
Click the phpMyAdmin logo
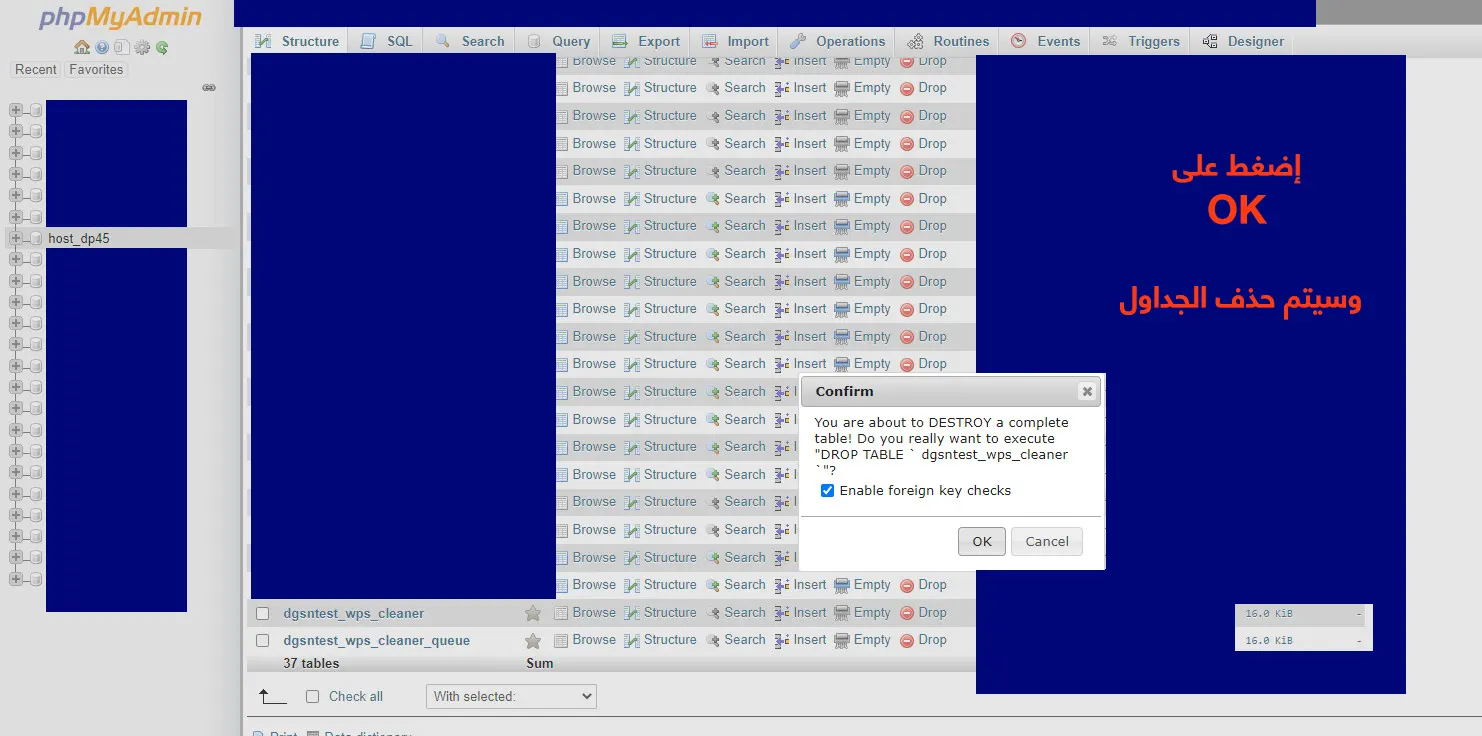(120, 18)
